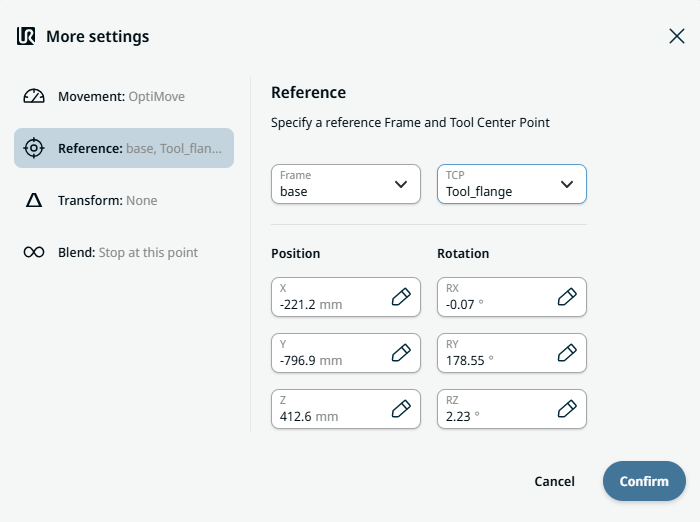The image size is (700, 522).
Task: Edit the RY rotation via pencil icon
Action: 566,353
